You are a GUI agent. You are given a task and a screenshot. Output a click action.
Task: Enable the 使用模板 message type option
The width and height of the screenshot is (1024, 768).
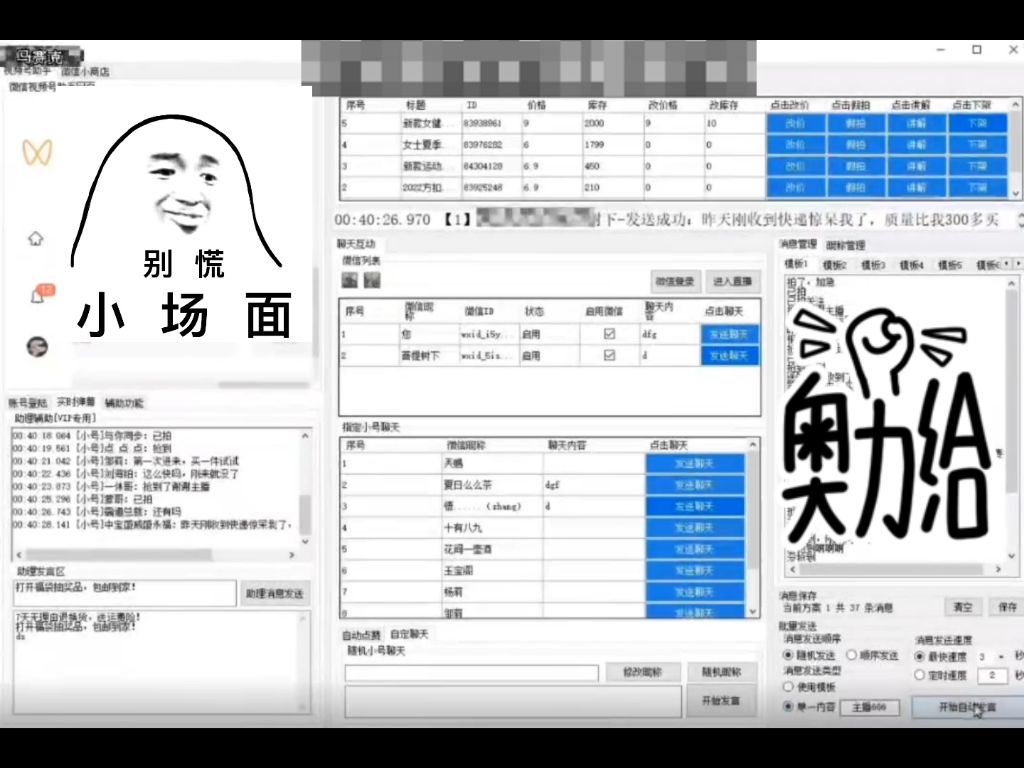pos(787,687)
